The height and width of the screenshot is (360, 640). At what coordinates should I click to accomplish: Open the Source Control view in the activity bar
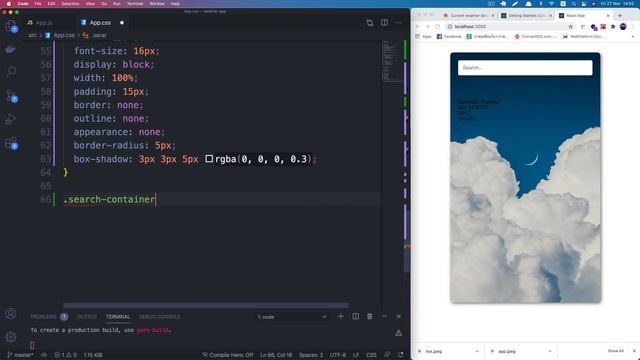(11, 96)
